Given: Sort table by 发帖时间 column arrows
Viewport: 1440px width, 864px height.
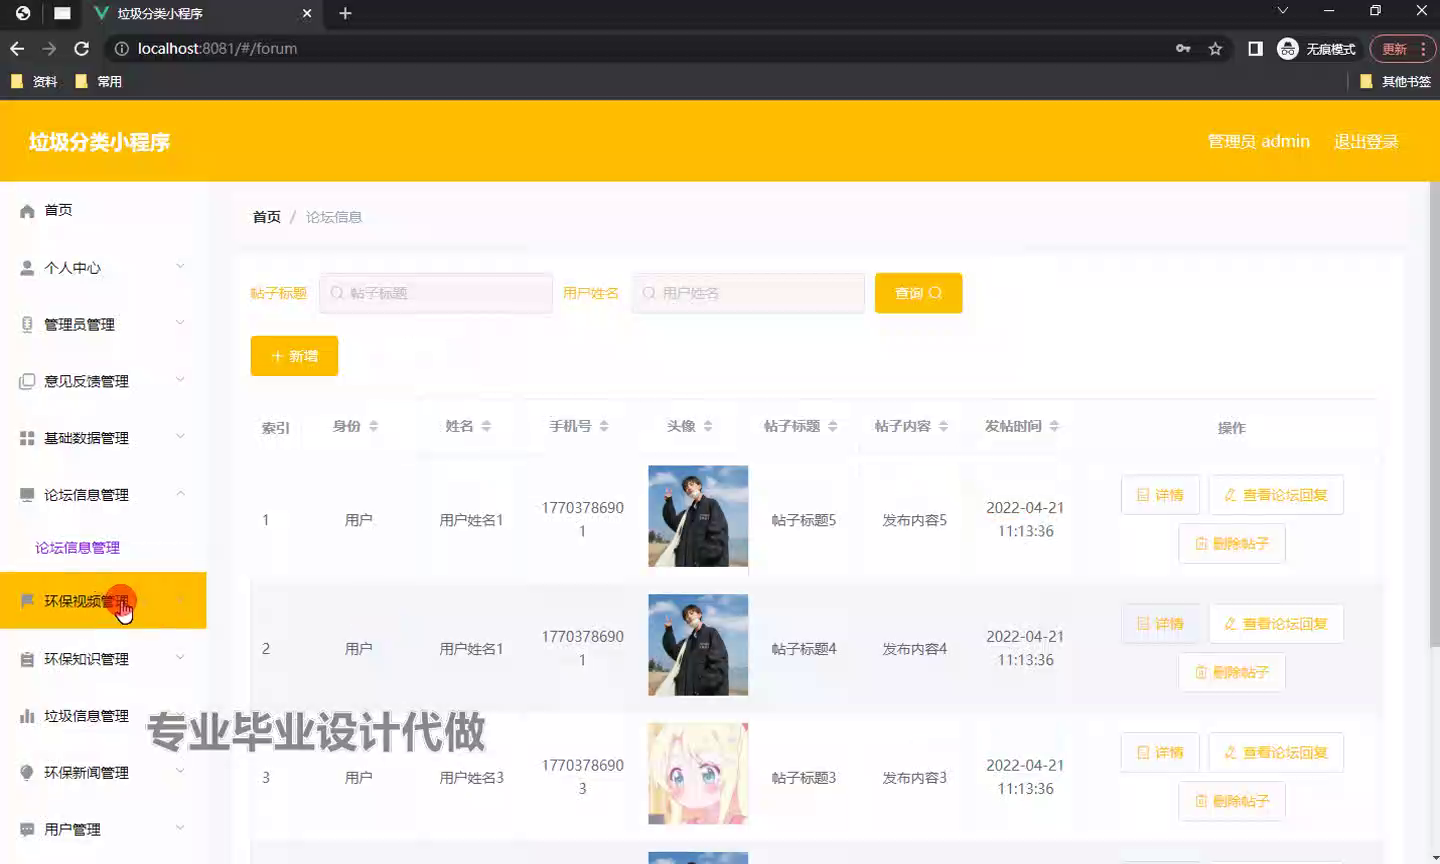Looking at the screenshot, I should point(1054,426).
